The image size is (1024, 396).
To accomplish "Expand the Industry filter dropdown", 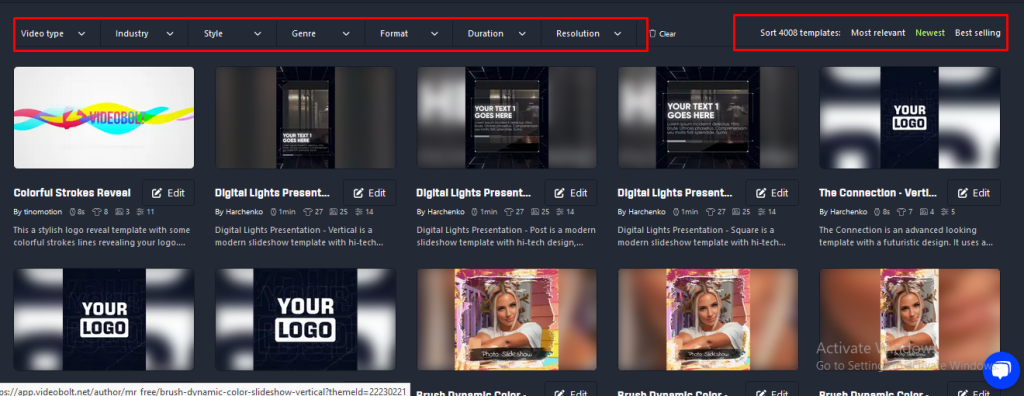I will point(144,33).
